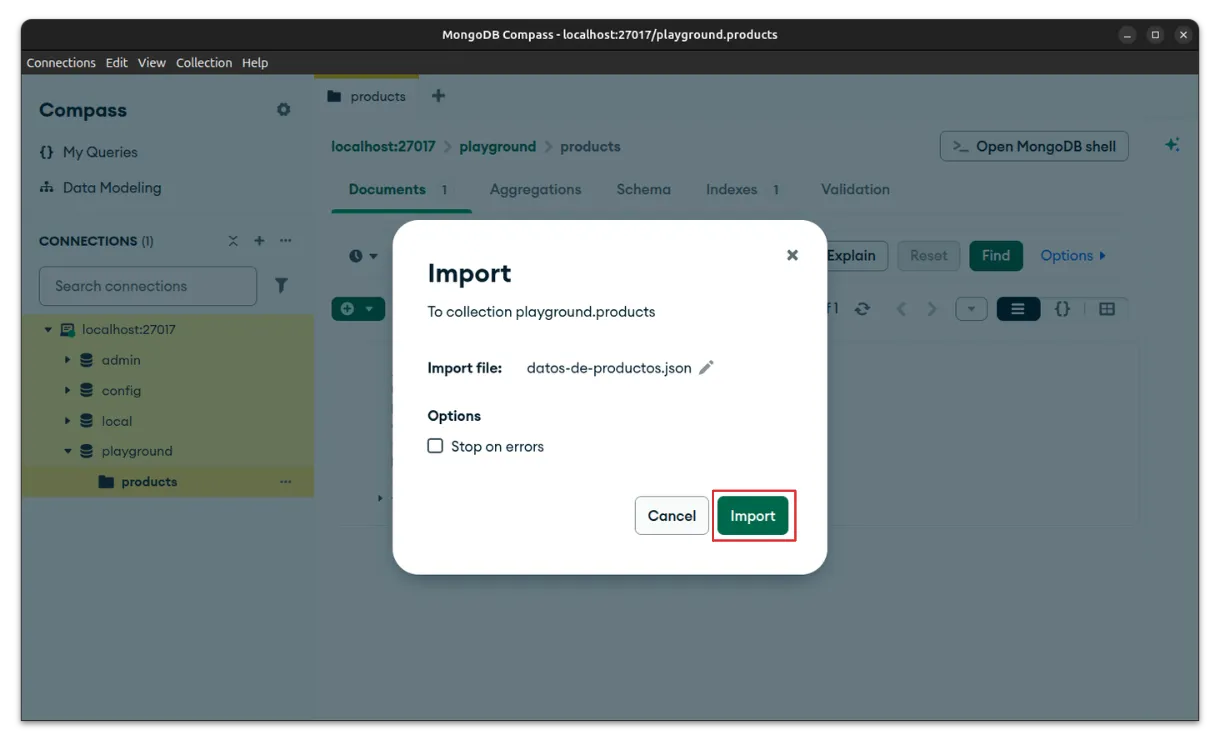1220x744 pixels.
Task: Open the Collection menu in menu bar
Action: (x=204, y=62)
